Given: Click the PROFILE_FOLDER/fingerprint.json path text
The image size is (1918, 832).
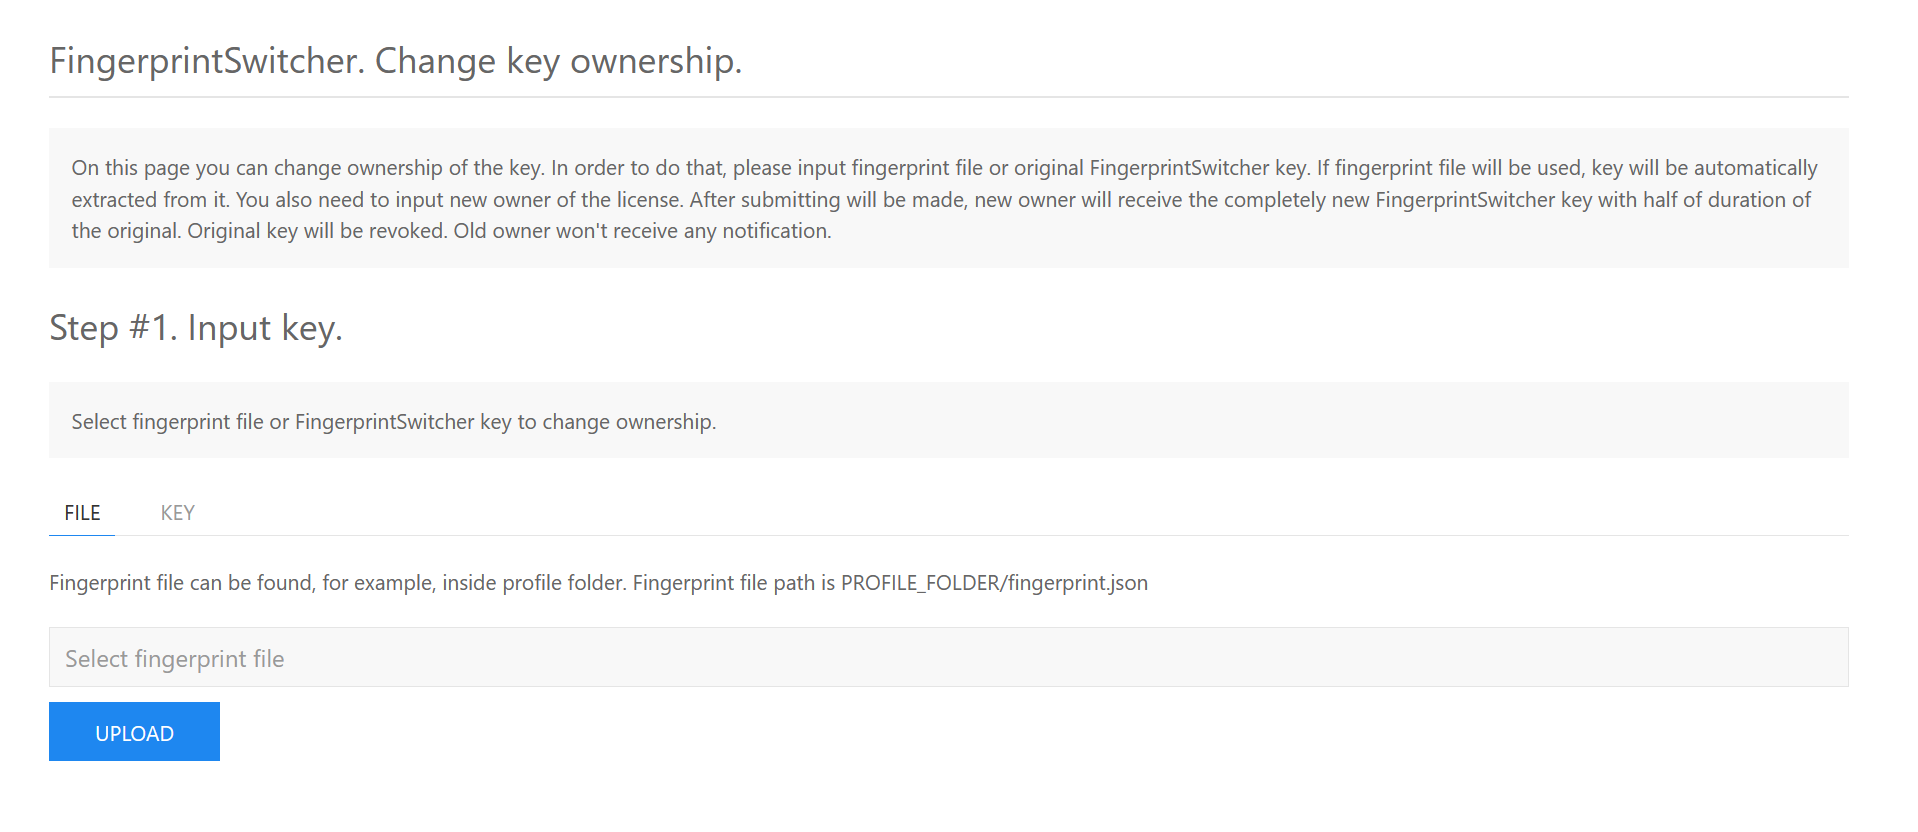Looking at the screenshot, I should click(994, 583).
